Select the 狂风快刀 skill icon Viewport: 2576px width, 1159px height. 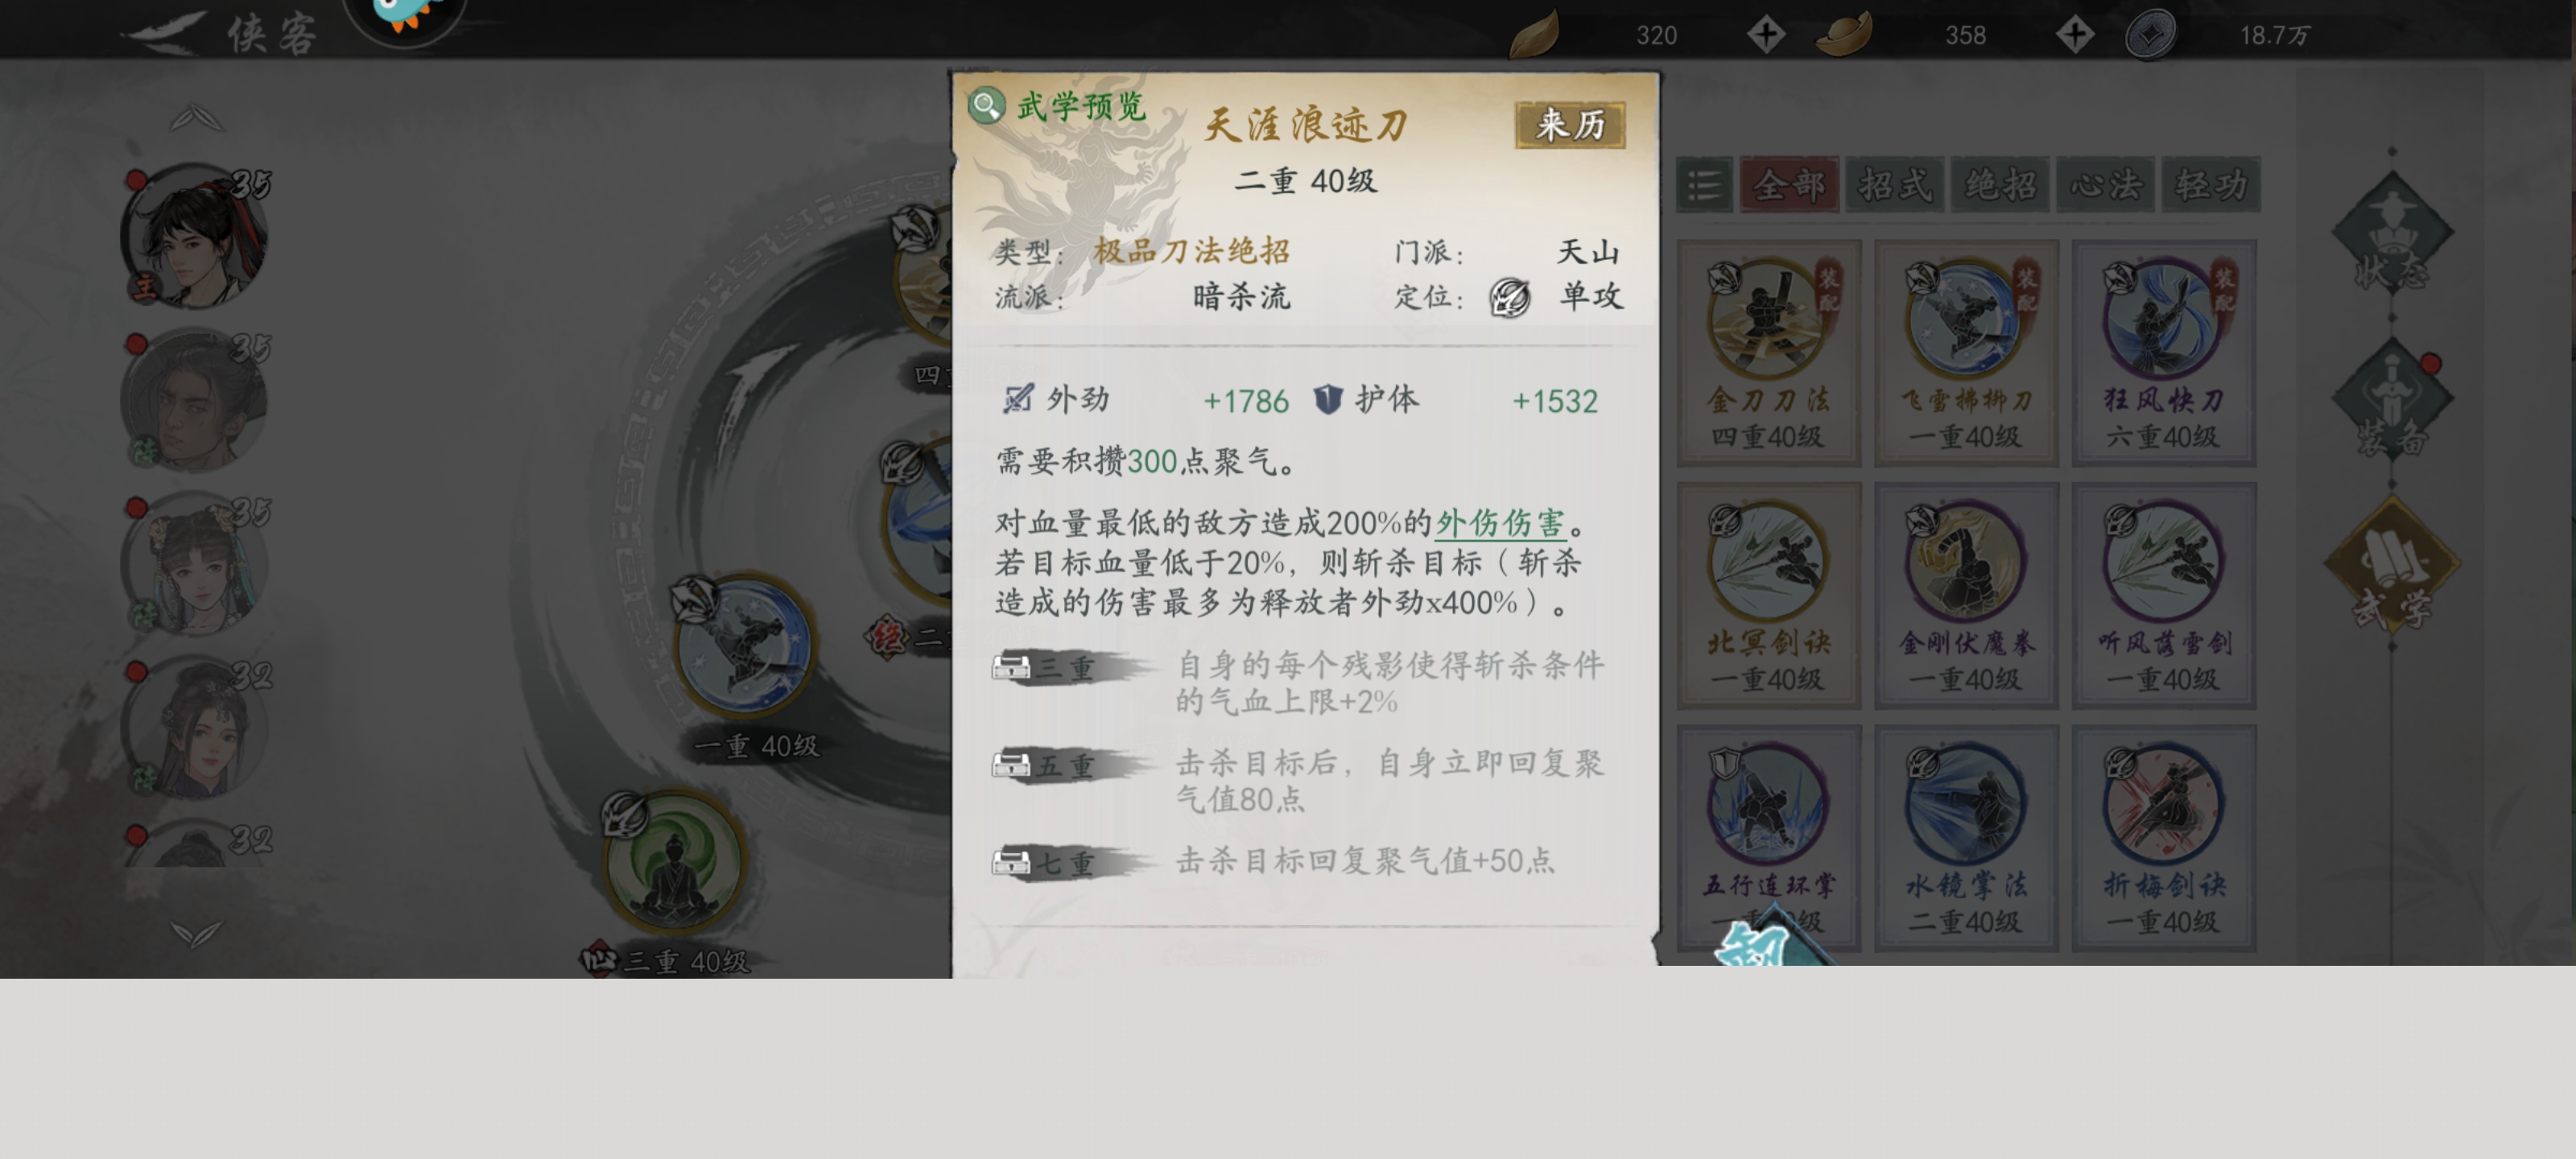(x=2163, y=319)
